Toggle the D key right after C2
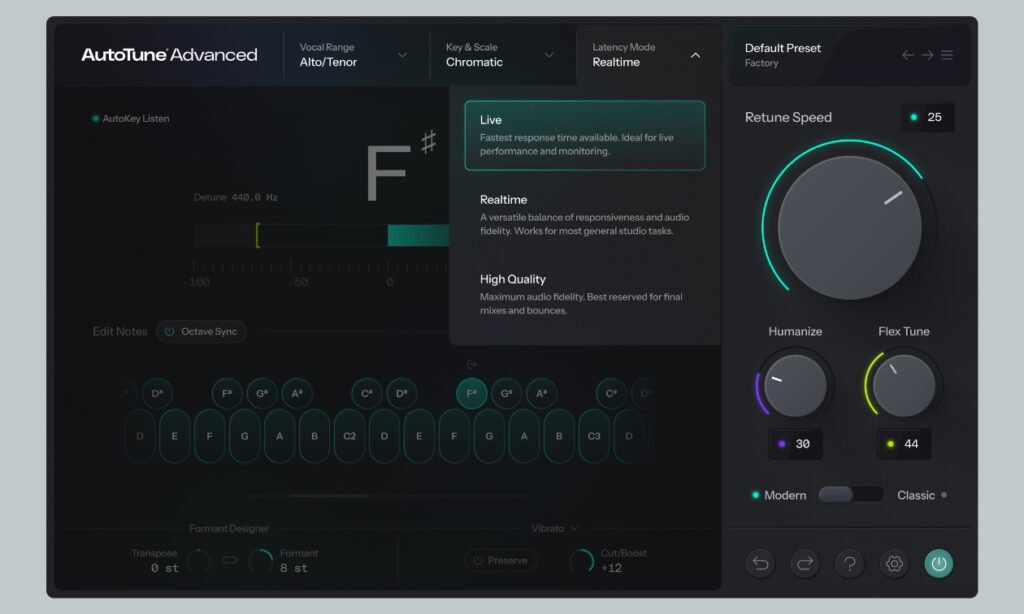The height and width of the screenshot is (614, 1024). (x=385, y=436)
